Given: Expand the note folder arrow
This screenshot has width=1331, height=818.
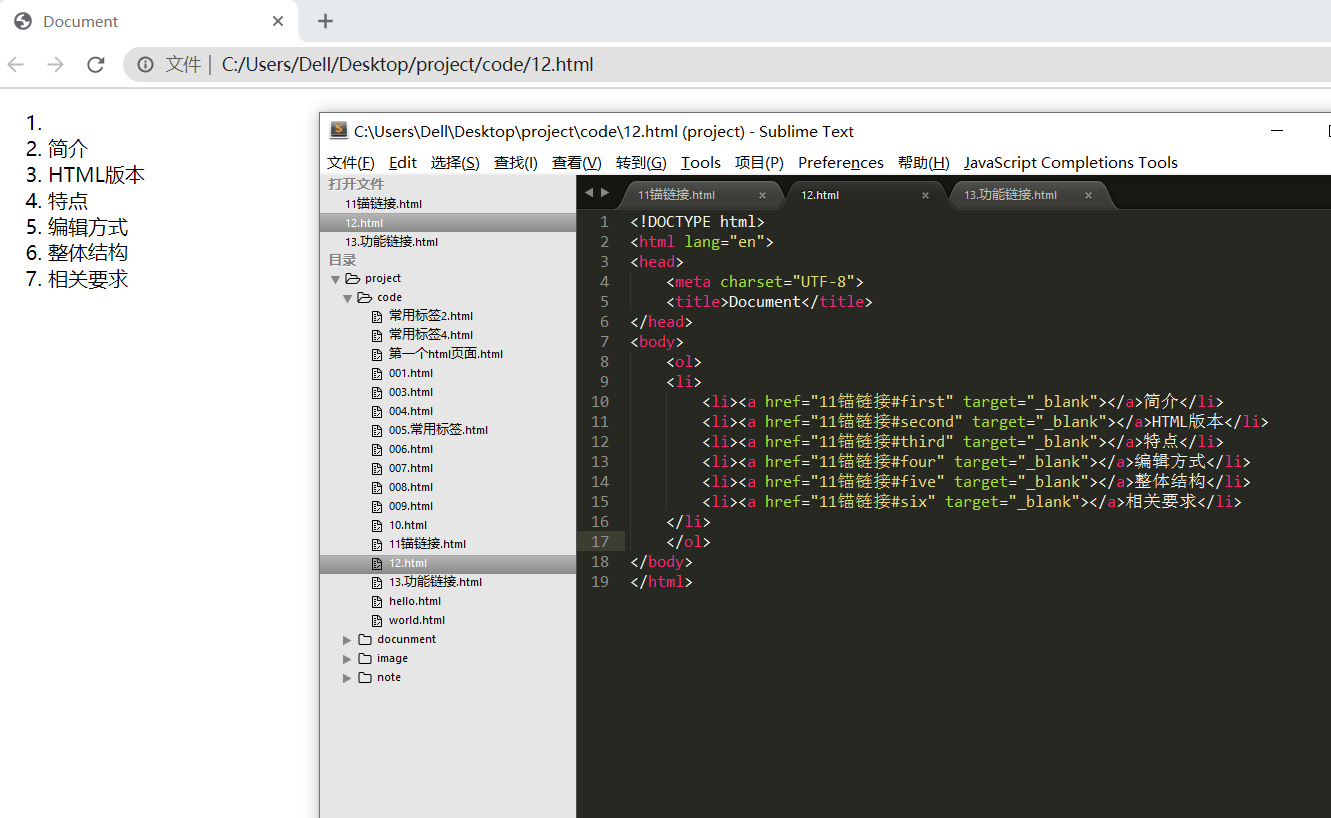Looking at the screenshot, I should [x=348, y=678].
